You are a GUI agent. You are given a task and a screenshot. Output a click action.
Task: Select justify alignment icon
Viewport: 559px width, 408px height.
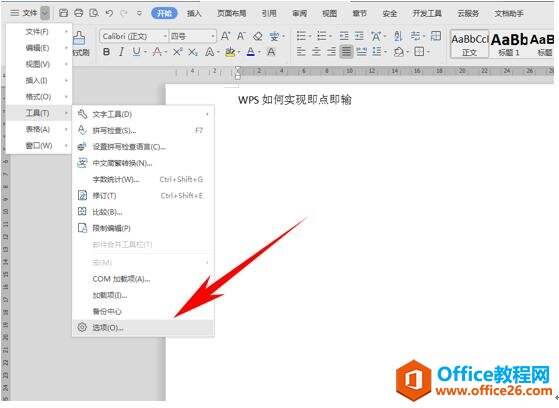tap(346, 52)
